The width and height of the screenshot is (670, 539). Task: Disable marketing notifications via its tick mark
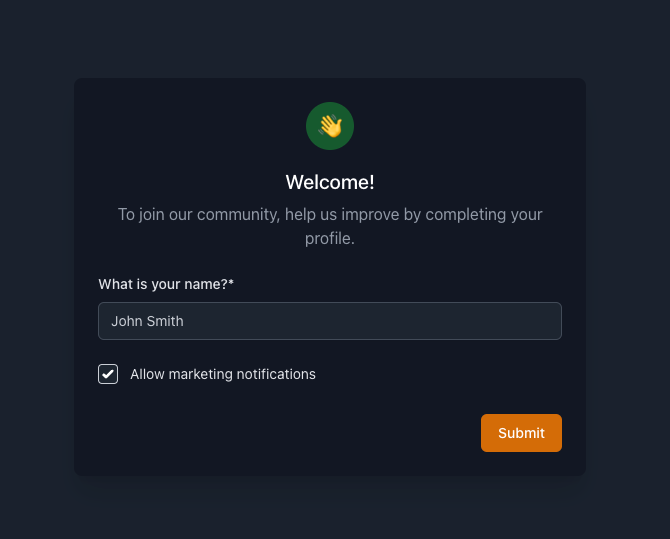pos(108,374)
